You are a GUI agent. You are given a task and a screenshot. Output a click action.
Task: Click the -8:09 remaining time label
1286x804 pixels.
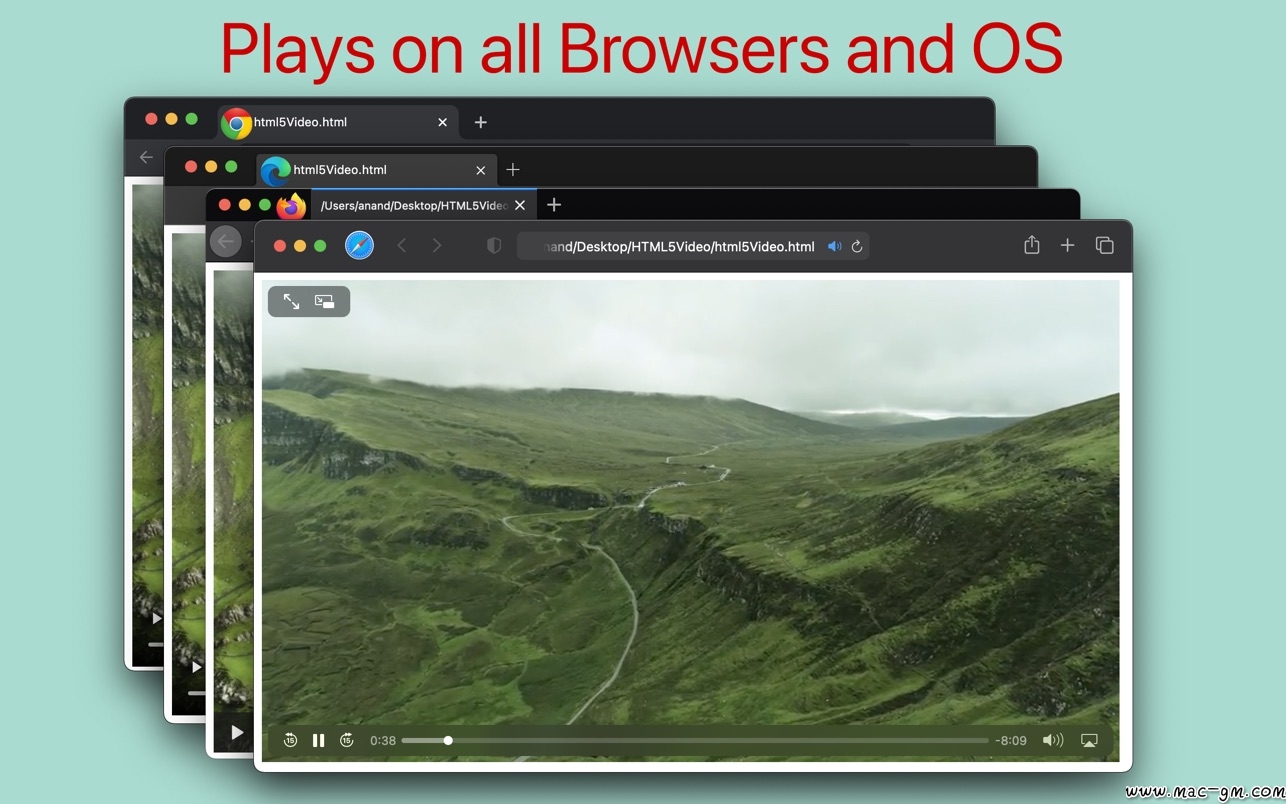(x=1011, y=741)
